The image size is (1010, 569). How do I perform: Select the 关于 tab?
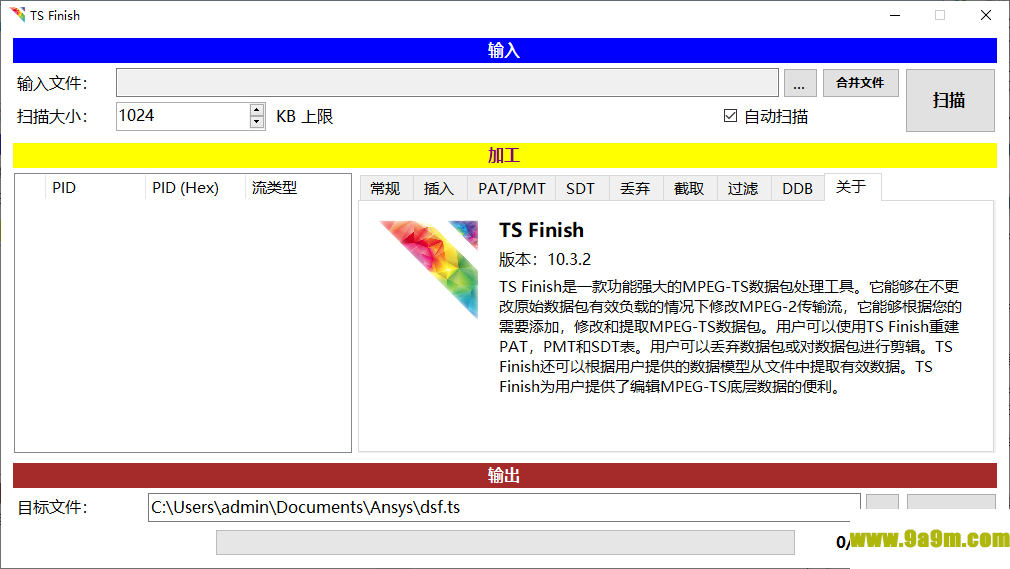pos(852,187)
